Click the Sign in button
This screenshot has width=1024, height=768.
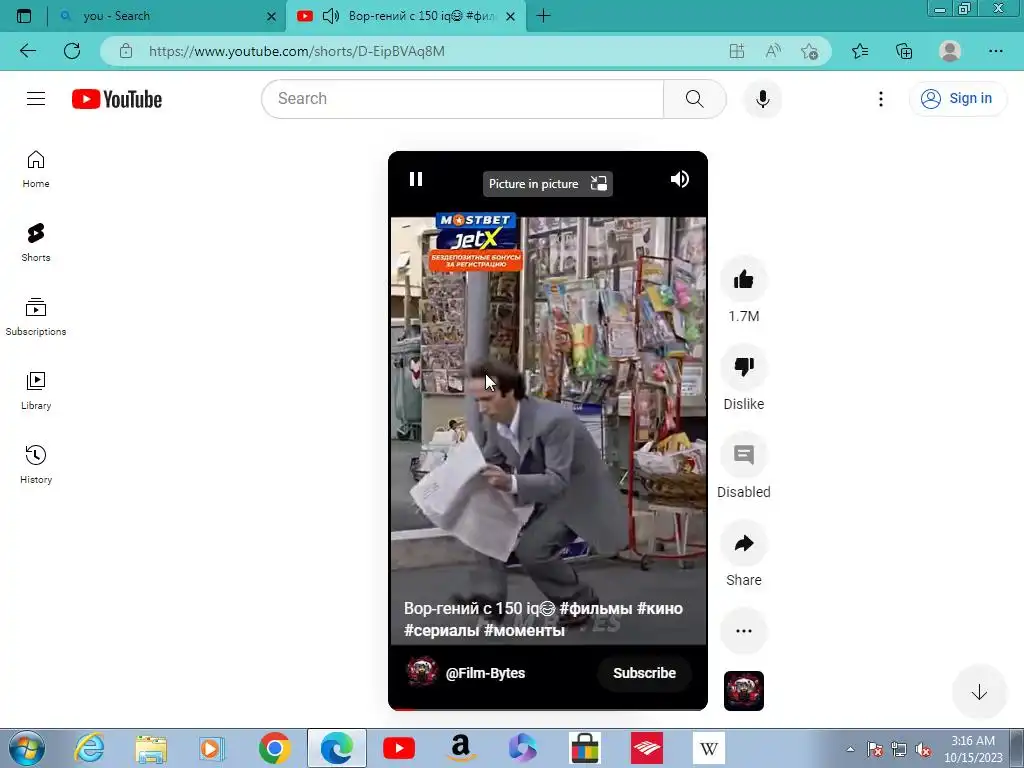click(957, 99)
